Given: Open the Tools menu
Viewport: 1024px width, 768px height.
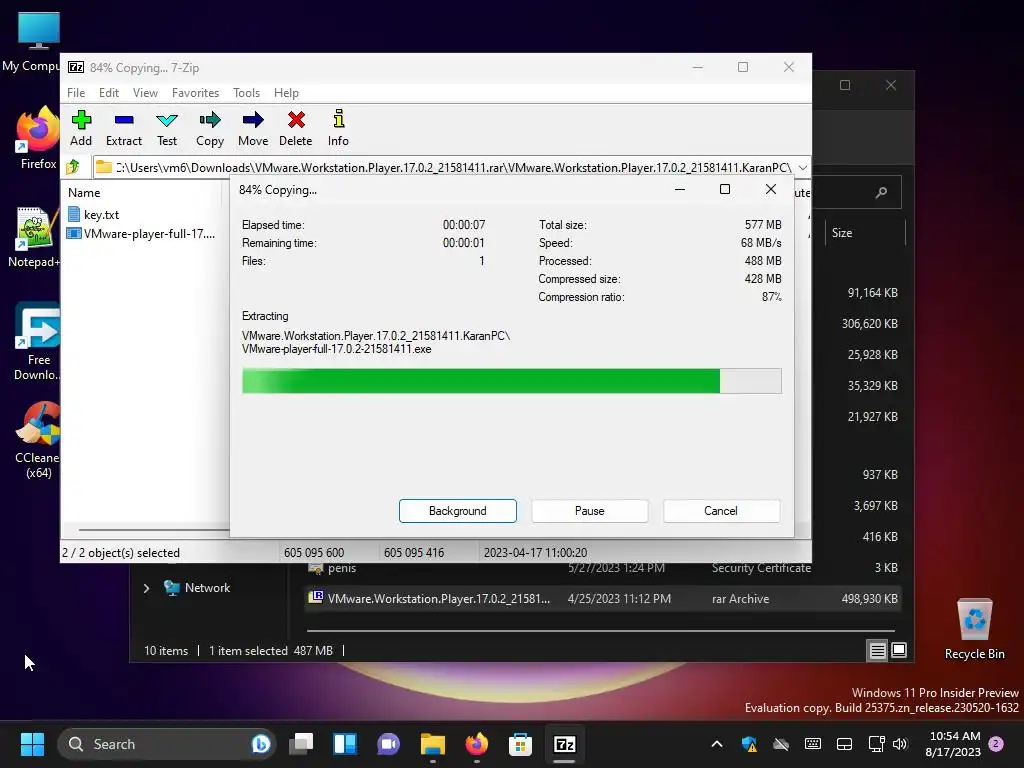Looking at the screenshot, I should [246, 93].
